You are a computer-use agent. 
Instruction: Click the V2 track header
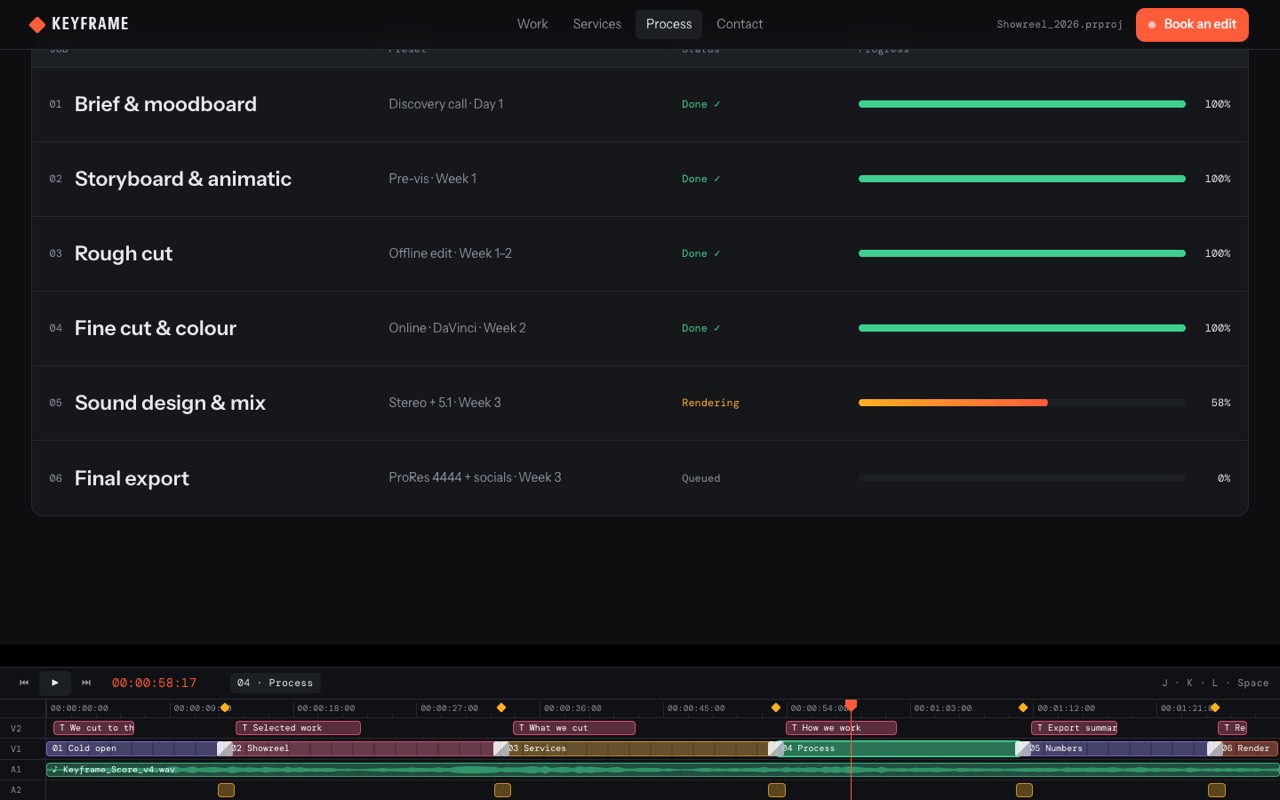pos(16,728)
